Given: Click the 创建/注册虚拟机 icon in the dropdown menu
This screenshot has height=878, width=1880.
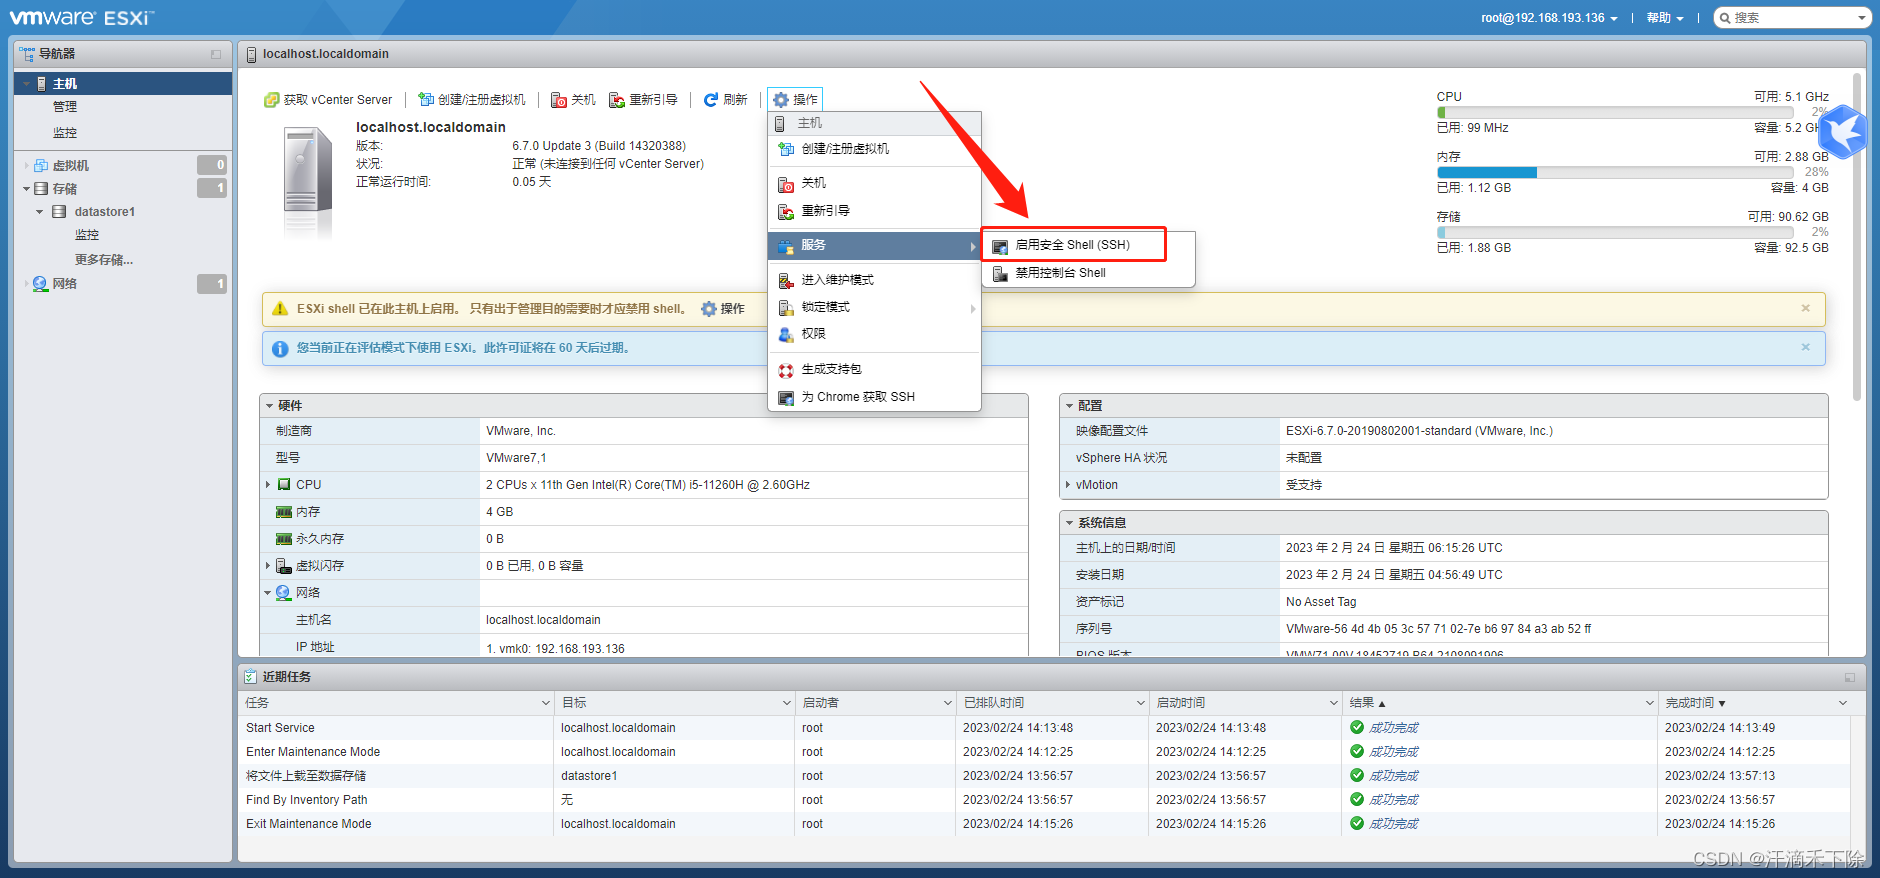Looking at the screenshot, I should [x=786, y=149].
